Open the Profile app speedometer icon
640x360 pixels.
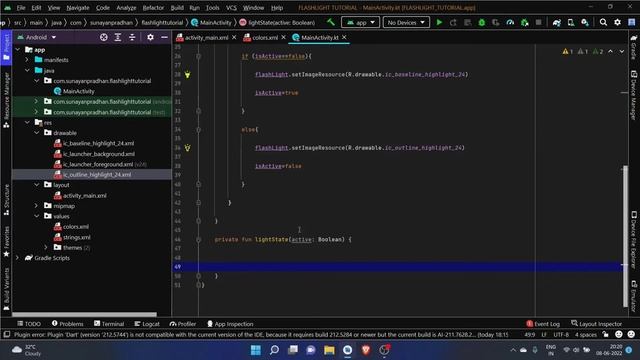click(x=510, y=22)
